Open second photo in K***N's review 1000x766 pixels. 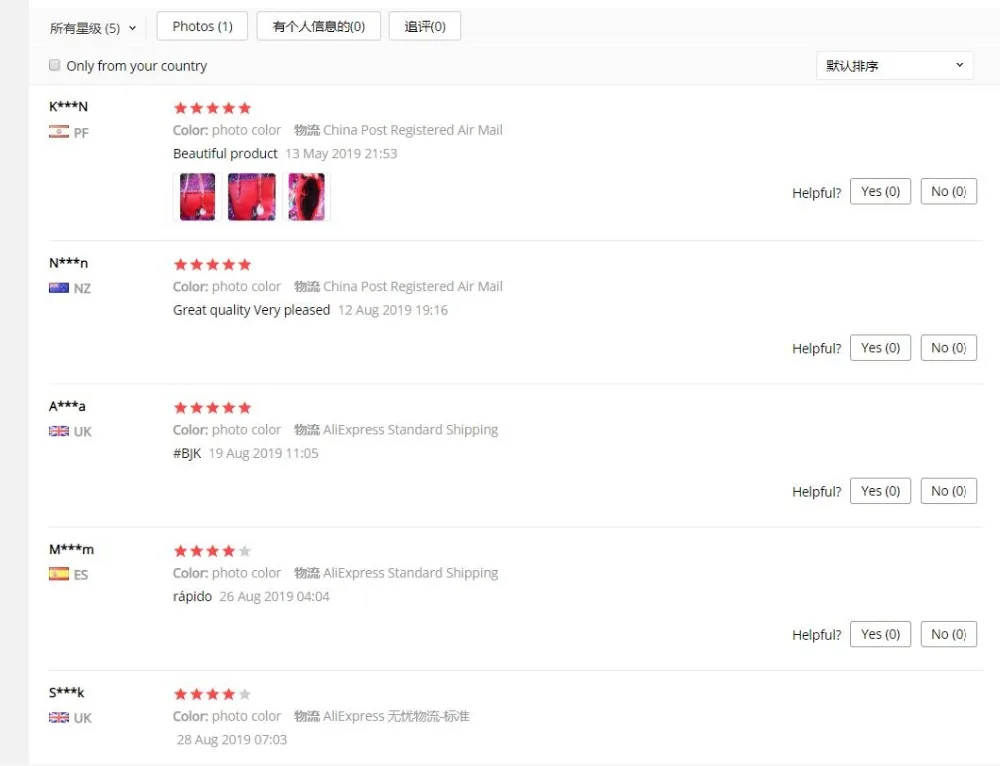coord(252,197)
